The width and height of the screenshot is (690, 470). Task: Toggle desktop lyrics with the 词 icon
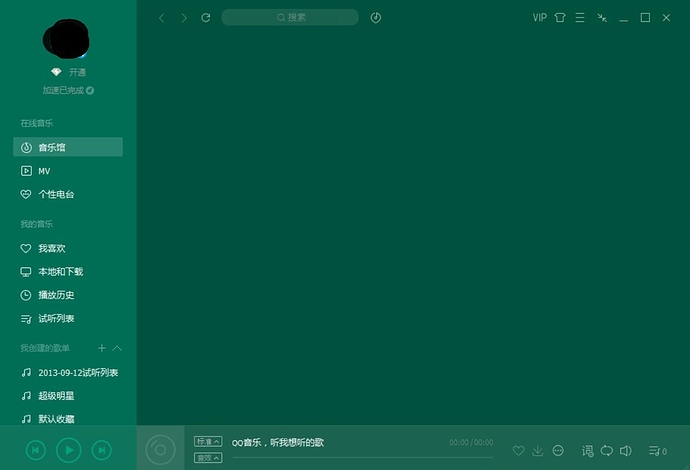coord(587,451)
